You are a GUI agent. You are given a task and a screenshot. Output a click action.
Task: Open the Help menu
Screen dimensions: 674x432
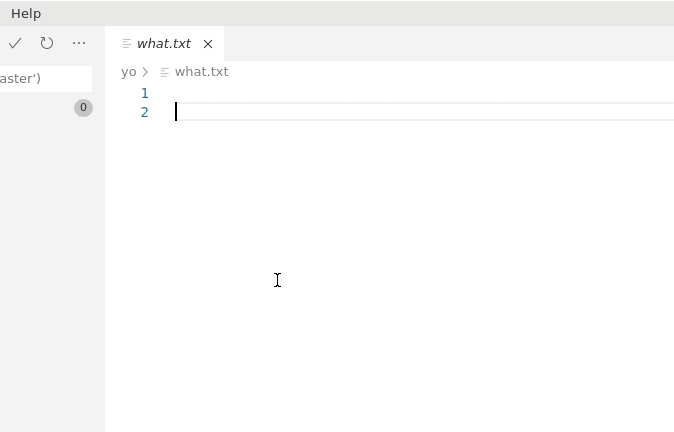pos(26,13)
